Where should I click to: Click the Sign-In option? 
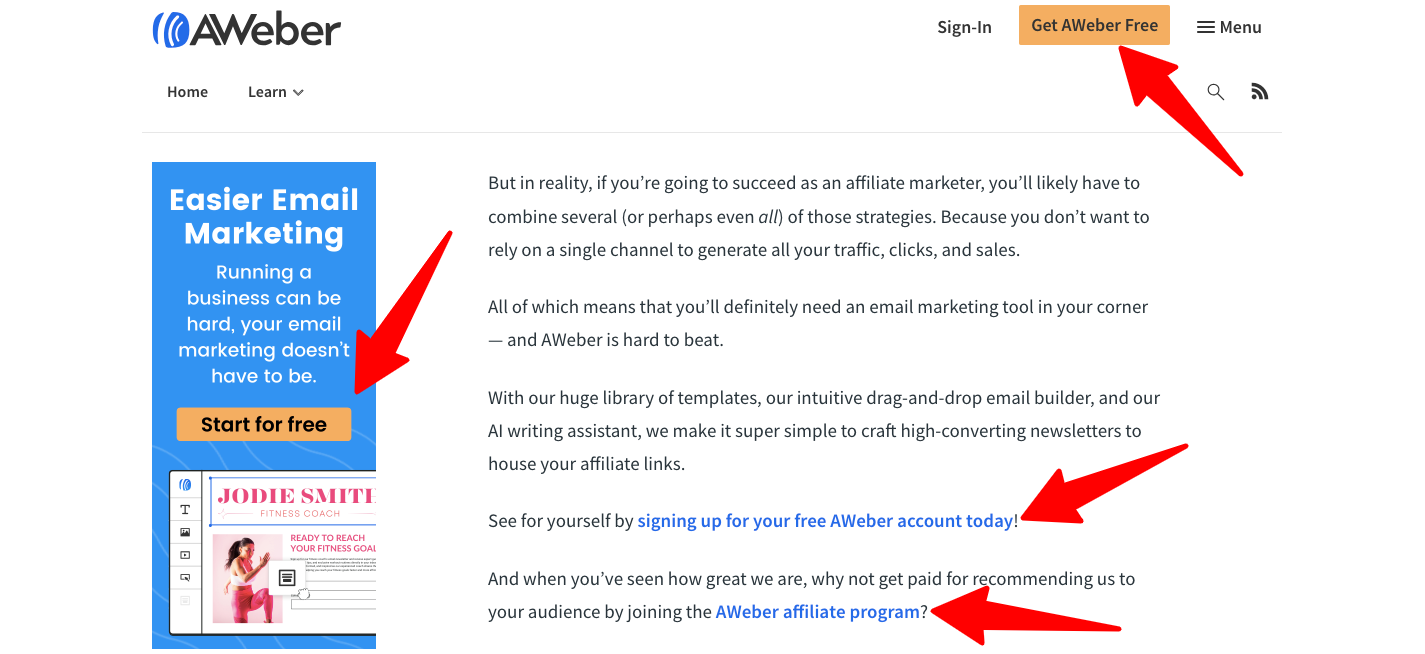pos(964,27)
